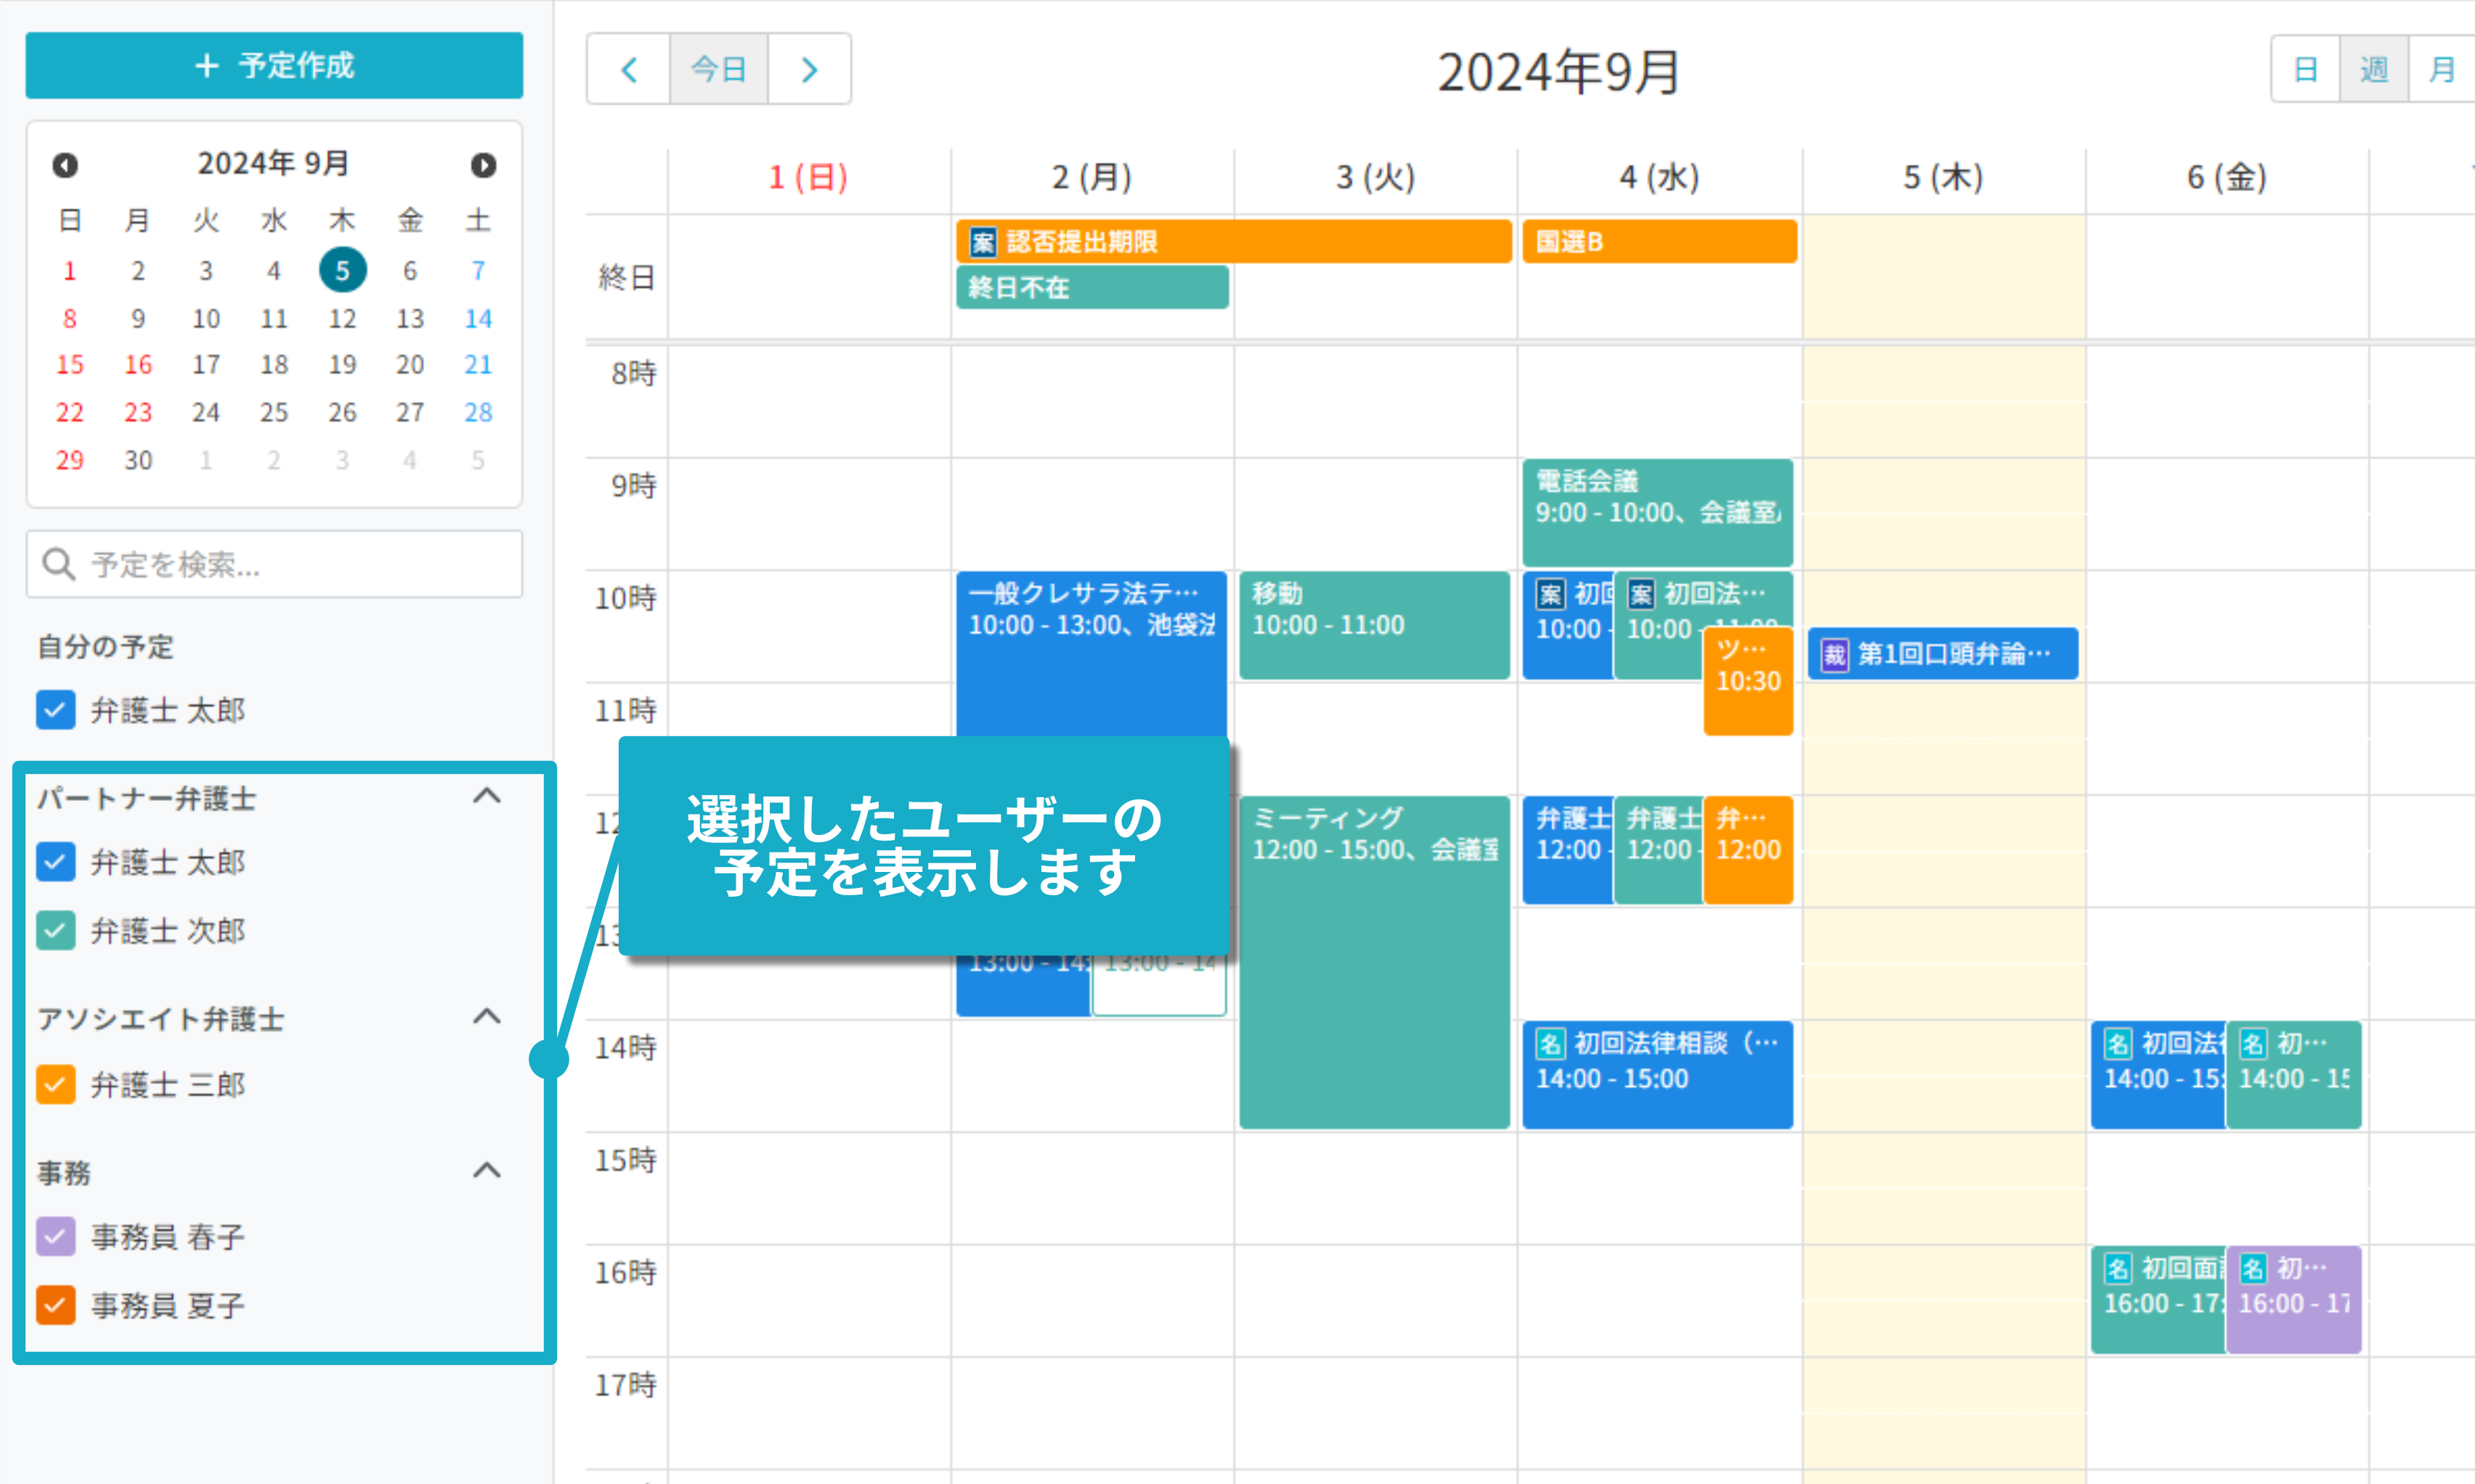
Task: Open the ミーティング 12:00 - 15:00 event
Action: tap(1374, 962)
